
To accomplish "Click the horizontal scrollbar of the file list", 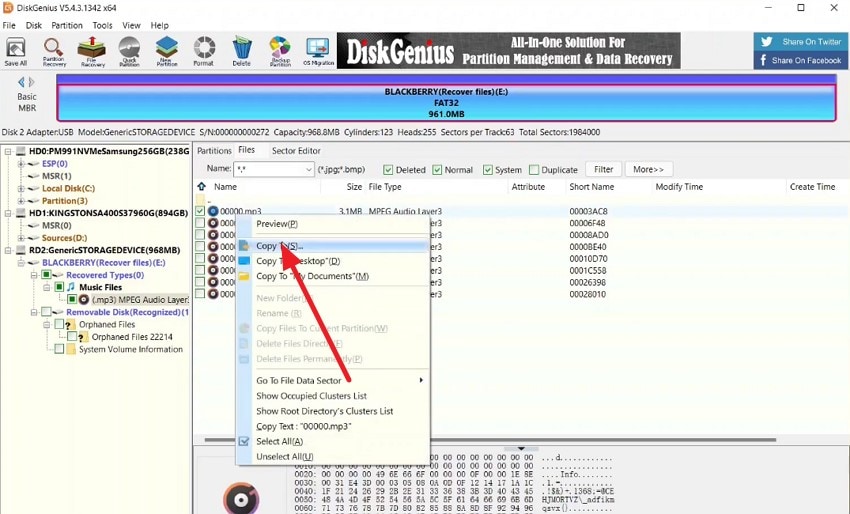I will click(490, 440).
